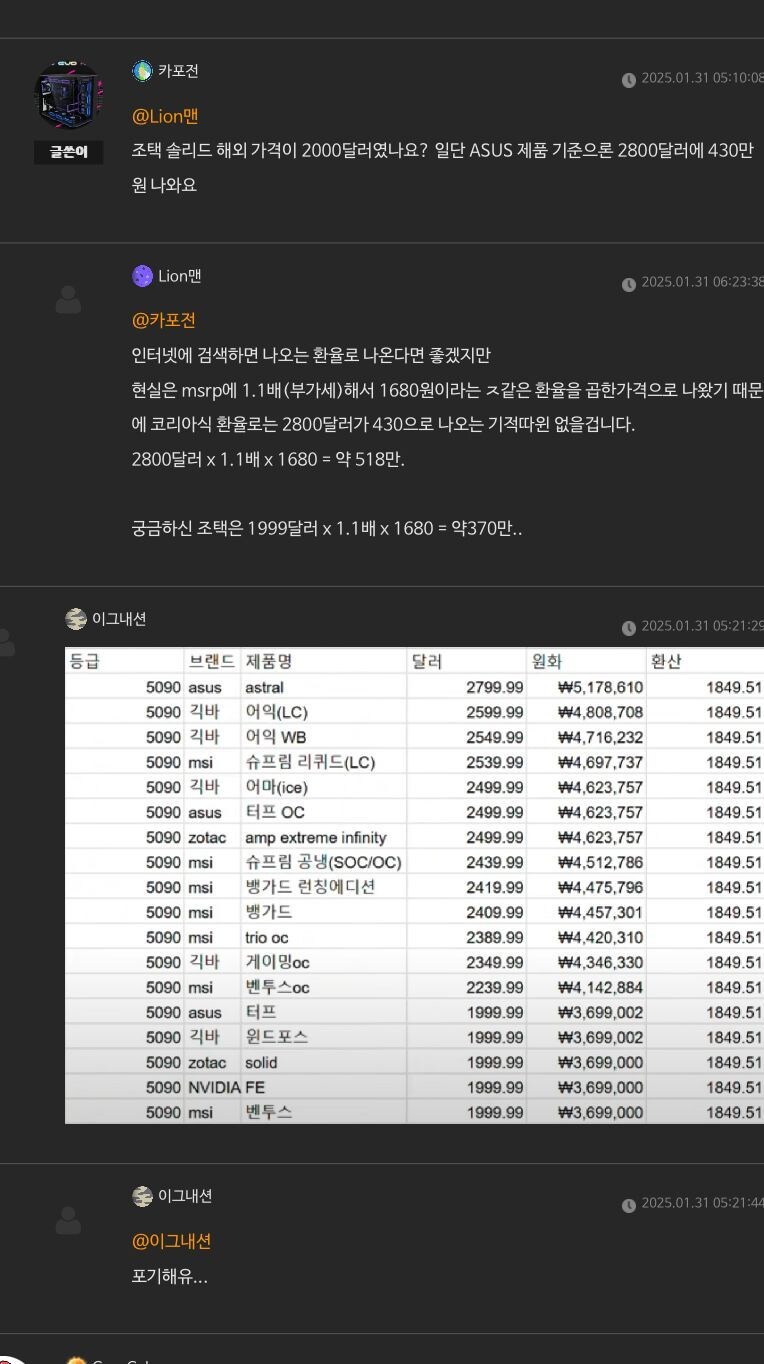Open 카포전's profile nickname in first comment
This screenshot has height=1364, width=764.
[x=178, y=71]
